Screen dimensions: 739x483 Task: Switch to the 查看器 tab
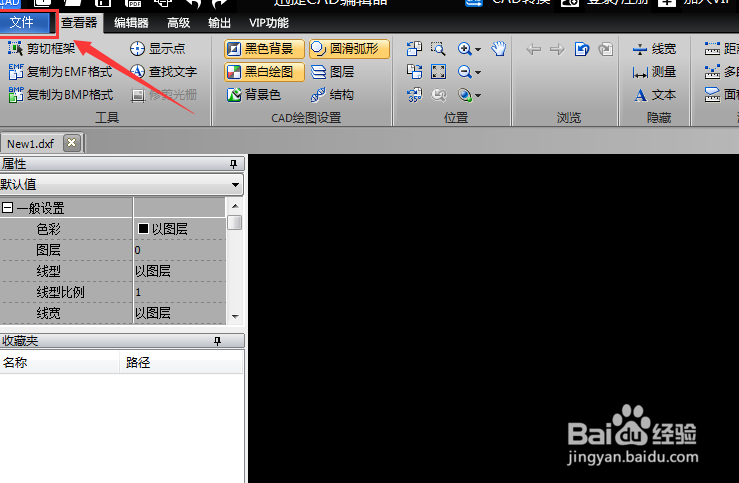pyautogui.click(x=79, y=23)
